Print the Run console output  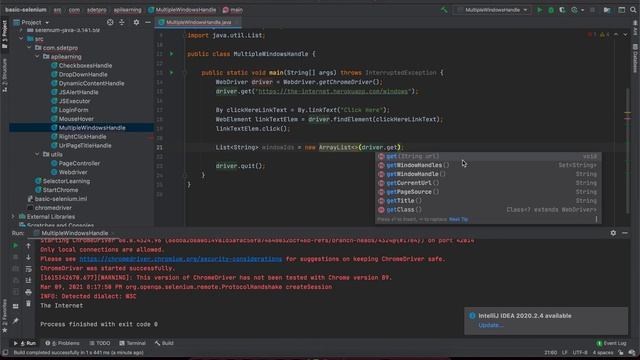pyautogui.click(x=28, y=292)
